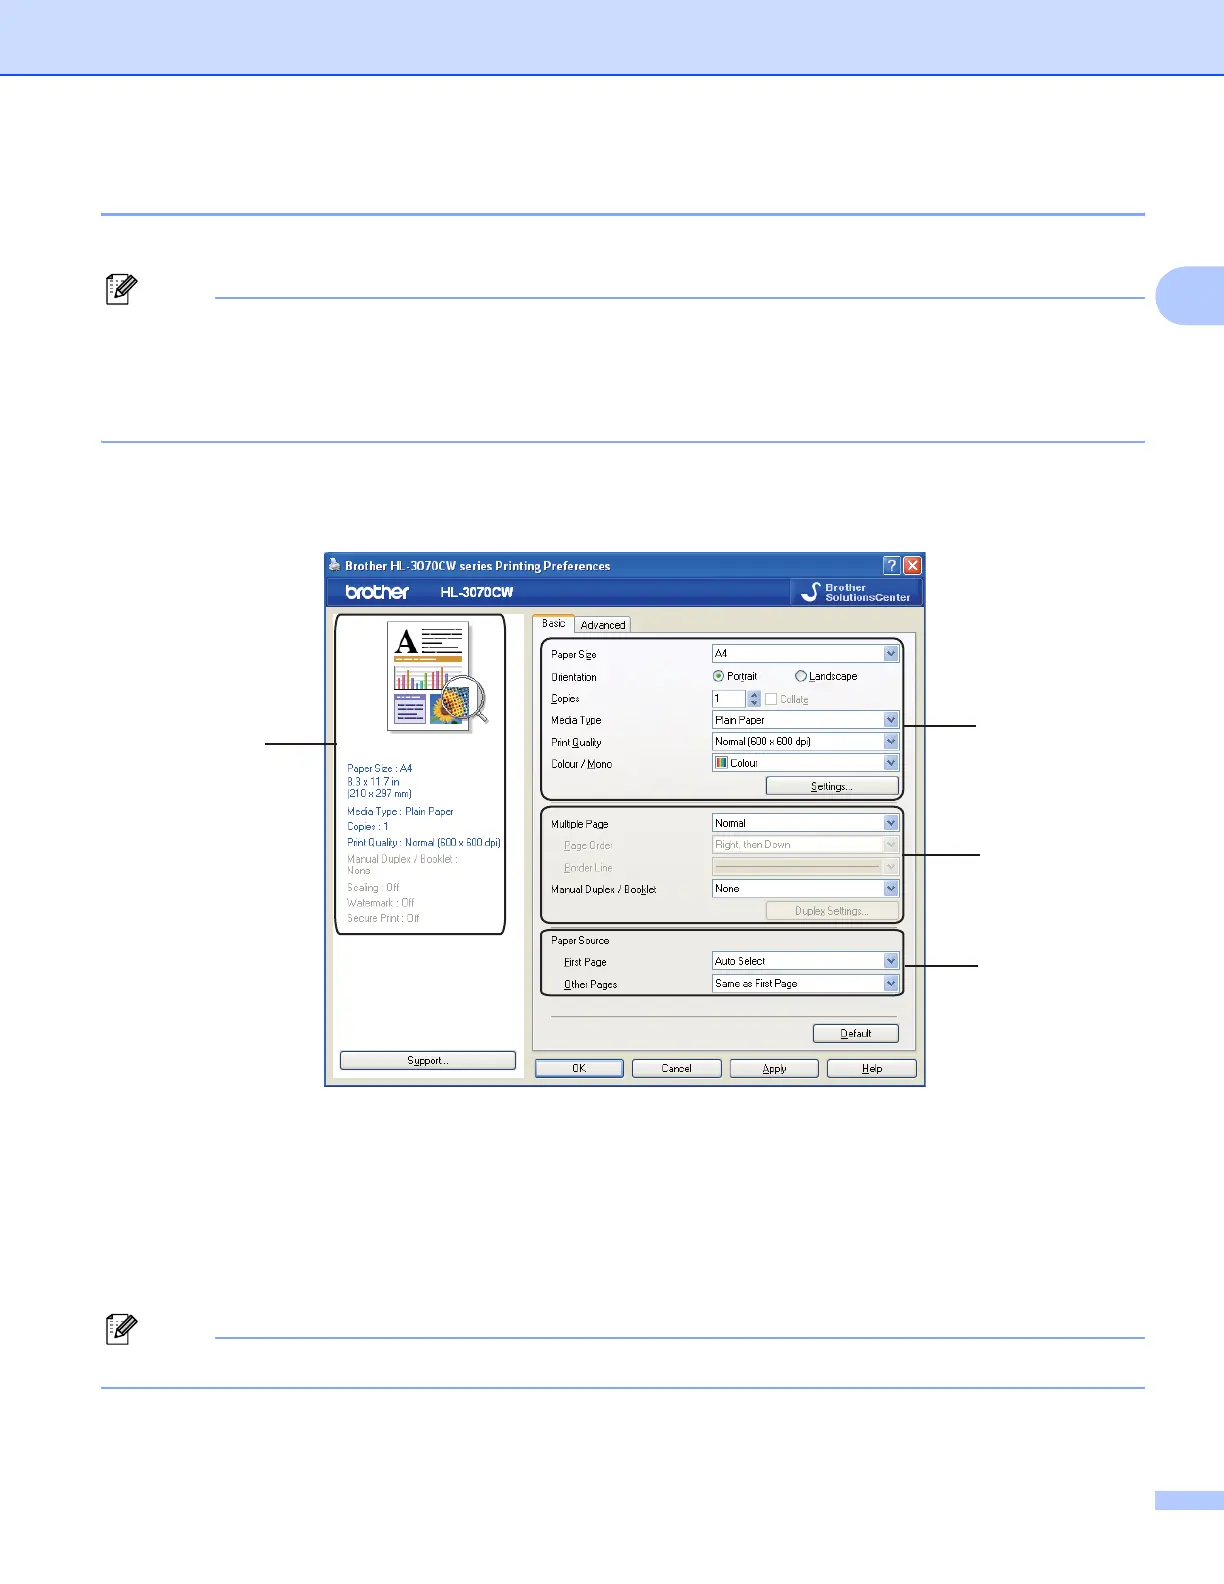
Task: Close the Printing Preferences dialog
Action: (912, 565)
